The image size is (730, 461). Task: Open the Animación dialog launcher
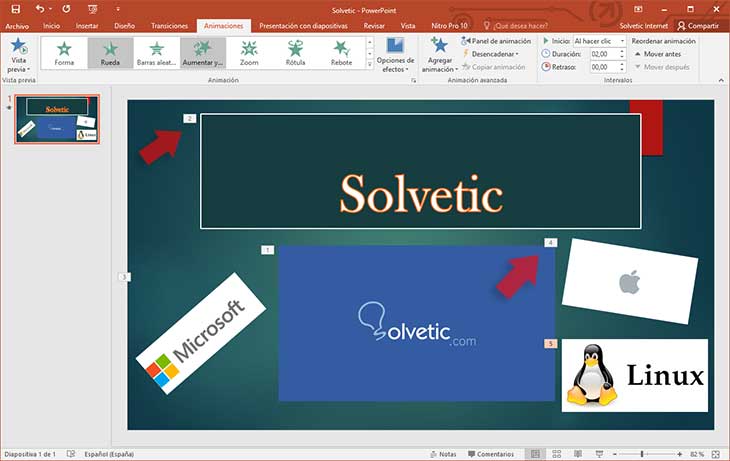tap(413, 81)
